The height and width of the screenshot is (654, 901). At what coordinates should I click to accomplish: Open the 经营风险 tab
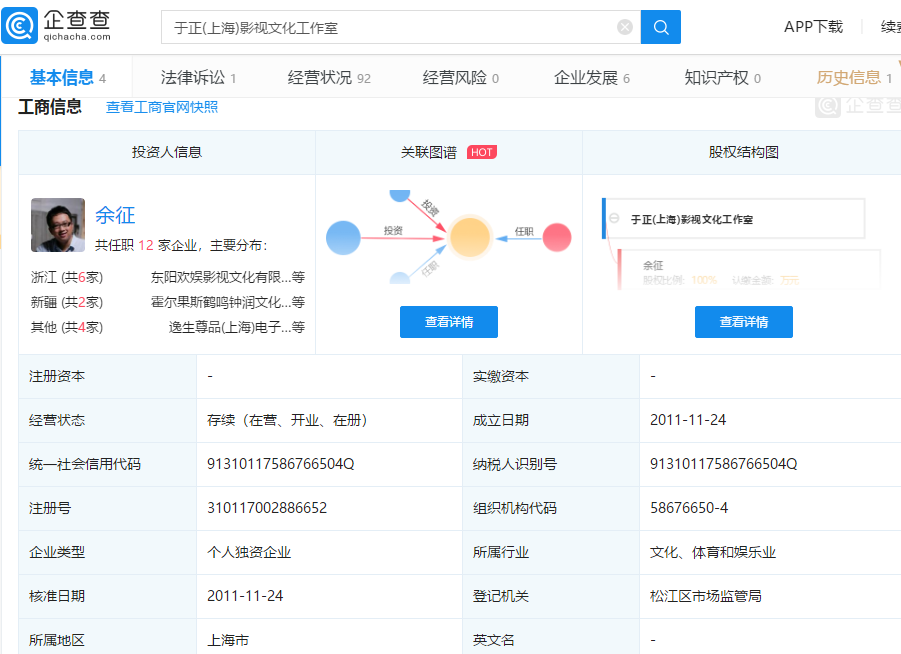pyautogui.click(x=461, y=78)
